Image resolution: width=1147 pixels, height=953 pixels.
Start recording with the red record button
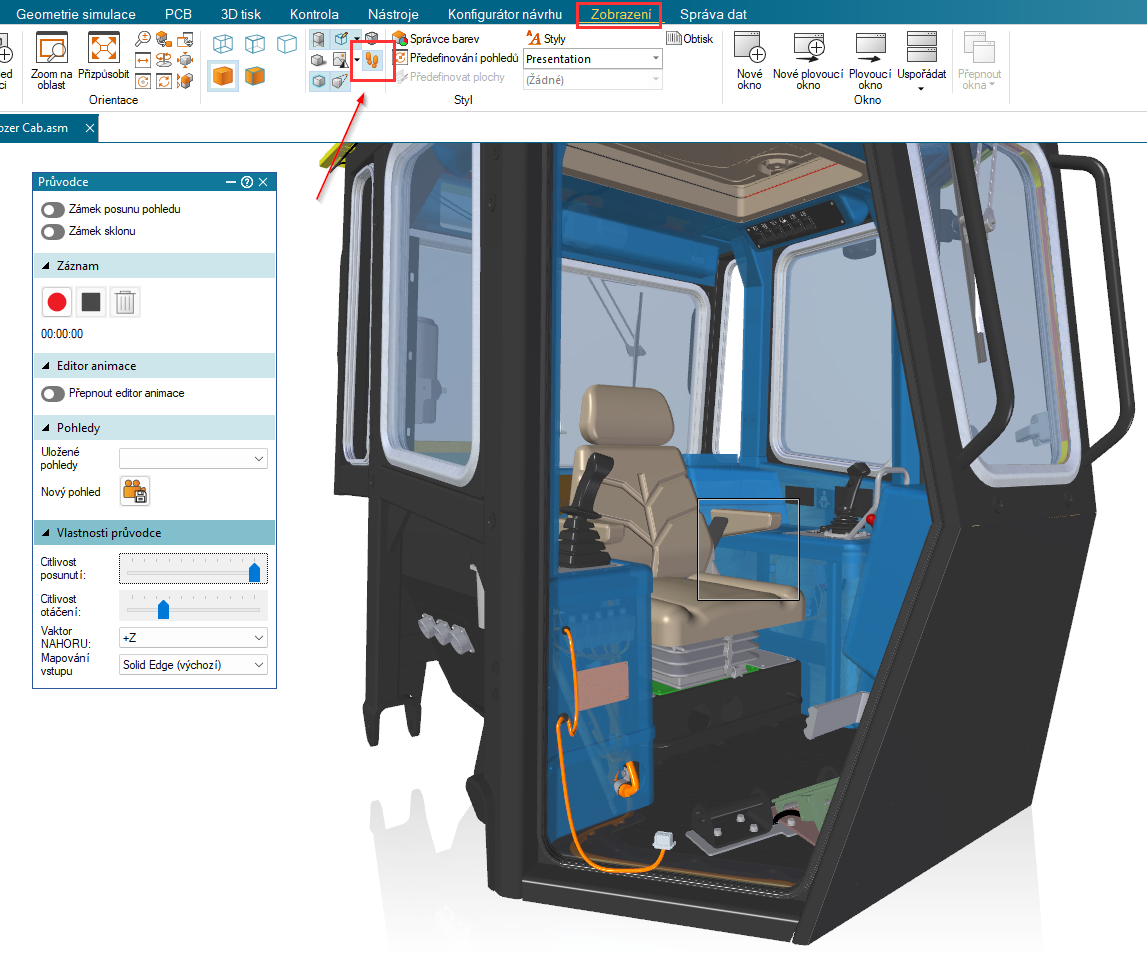tap(57, 302)
